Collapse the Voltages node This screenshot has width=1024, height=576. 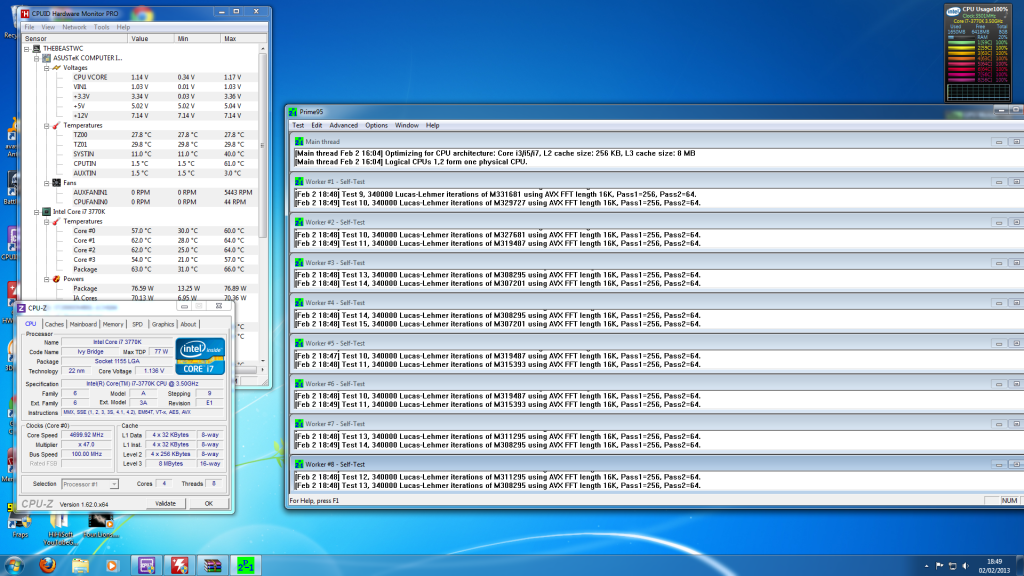(x=46, y=68)
